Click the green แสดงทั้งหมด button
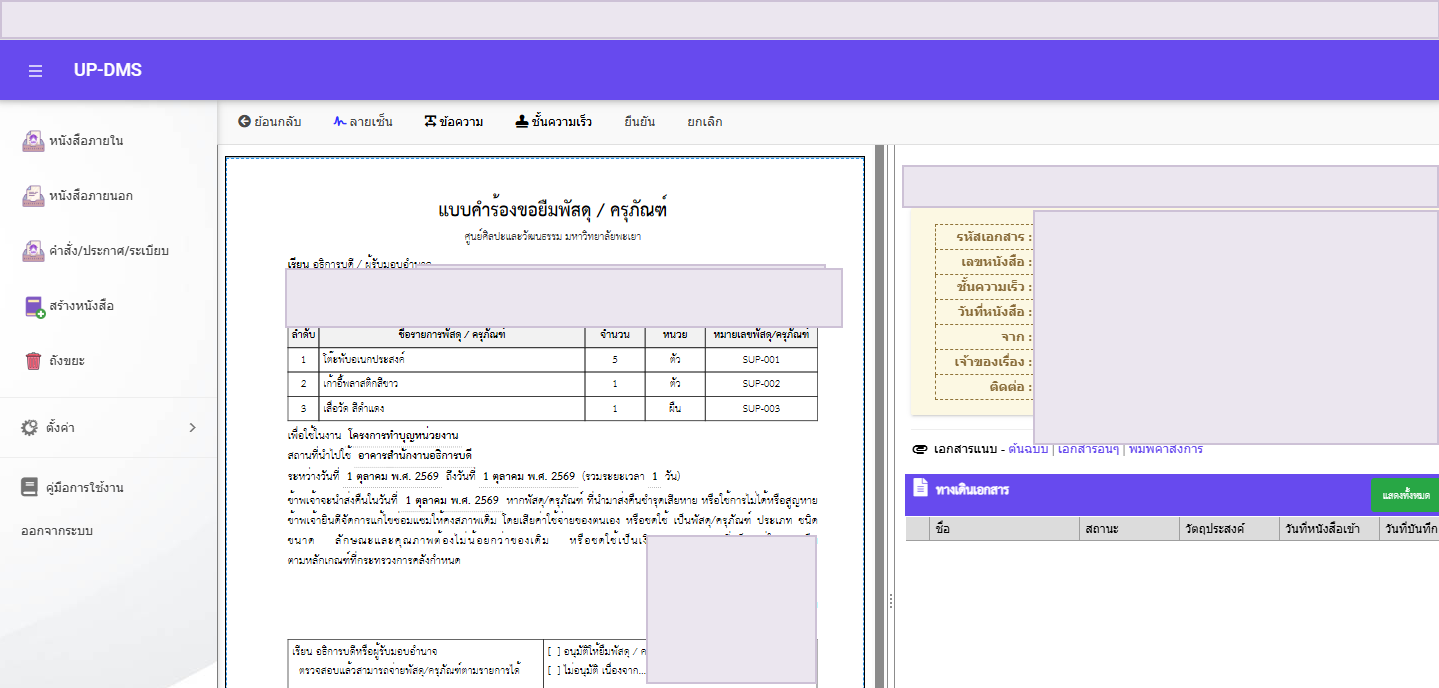1439x688 pixels. point(1405,496)
